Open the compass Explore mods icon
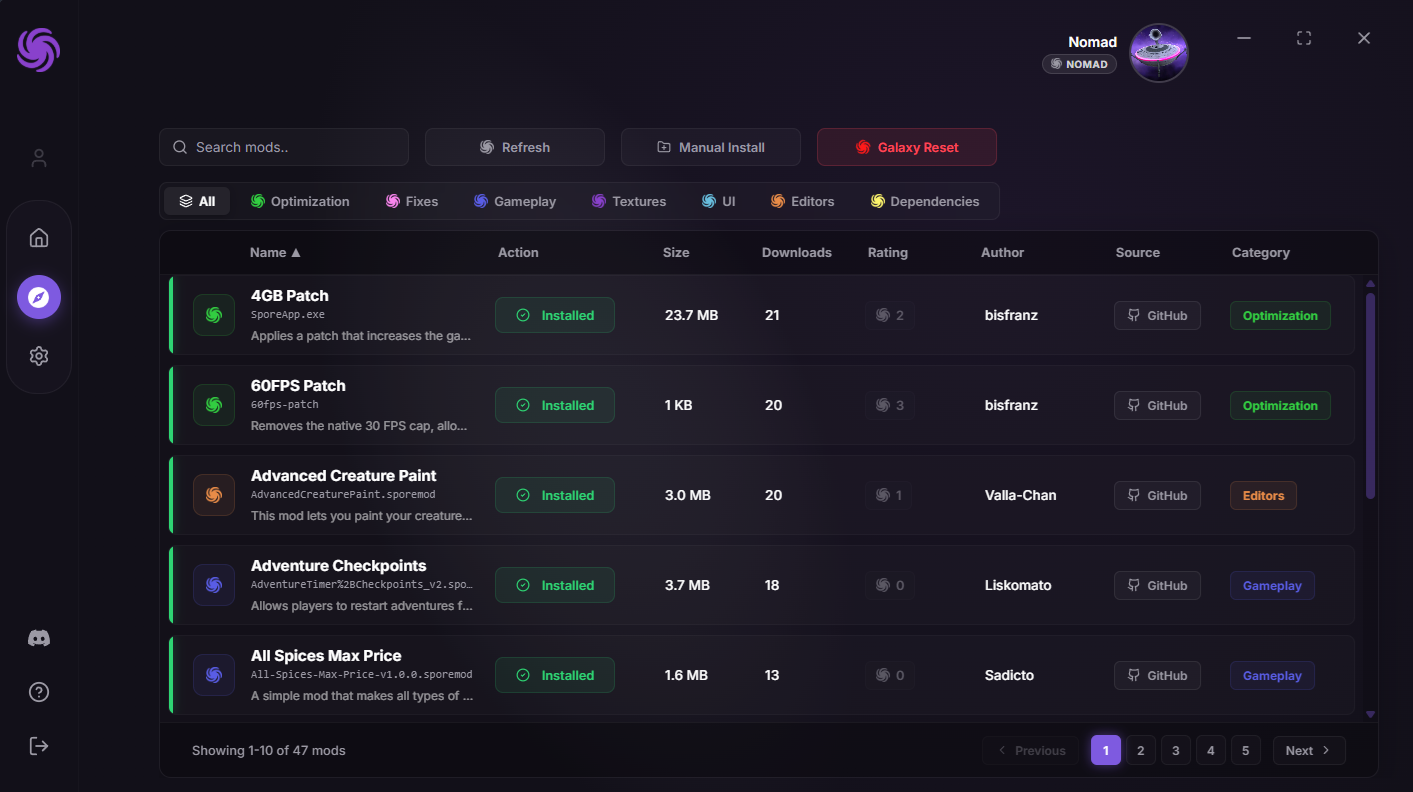Viewport: 1413px width, 792px height. (39, 297)
